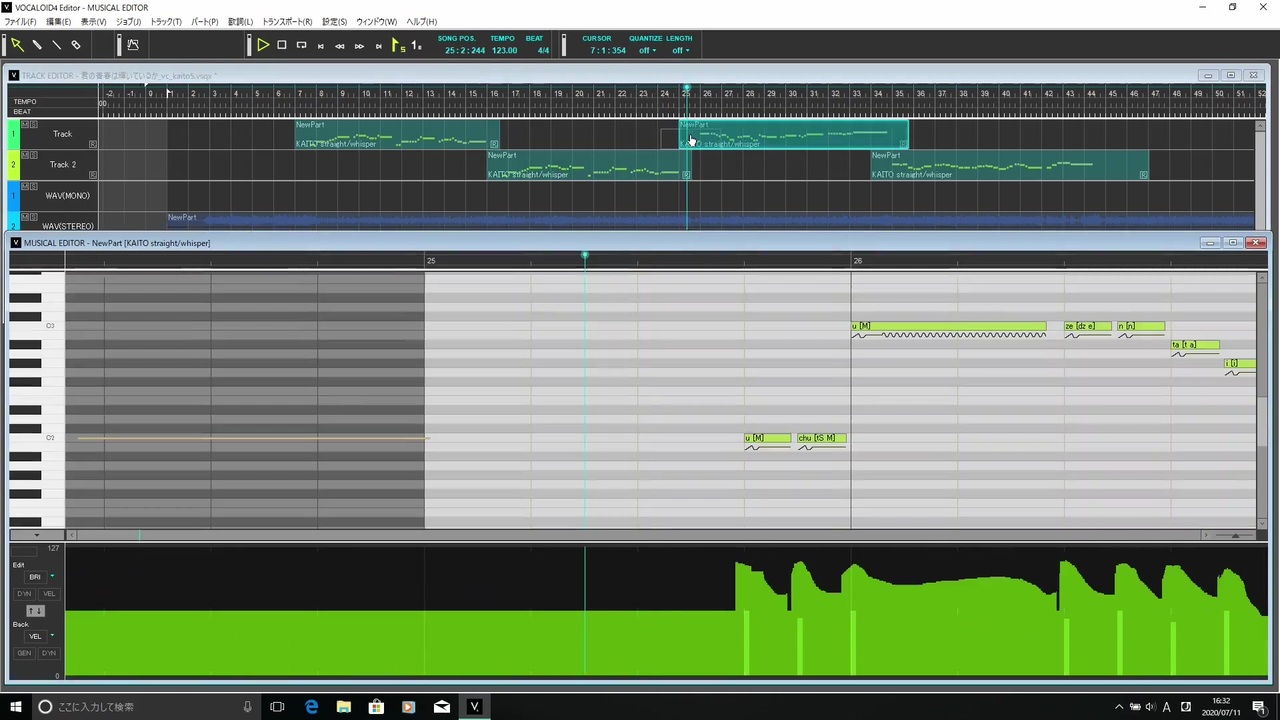Solo Track 2 with S button

coord(33,155)
